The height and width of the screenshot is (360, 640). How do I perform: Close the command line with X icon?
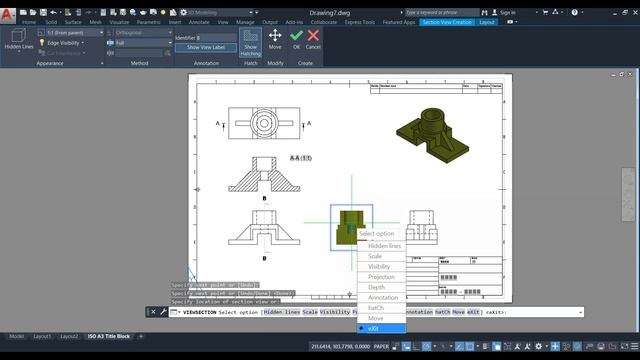[x=153, y=312]
